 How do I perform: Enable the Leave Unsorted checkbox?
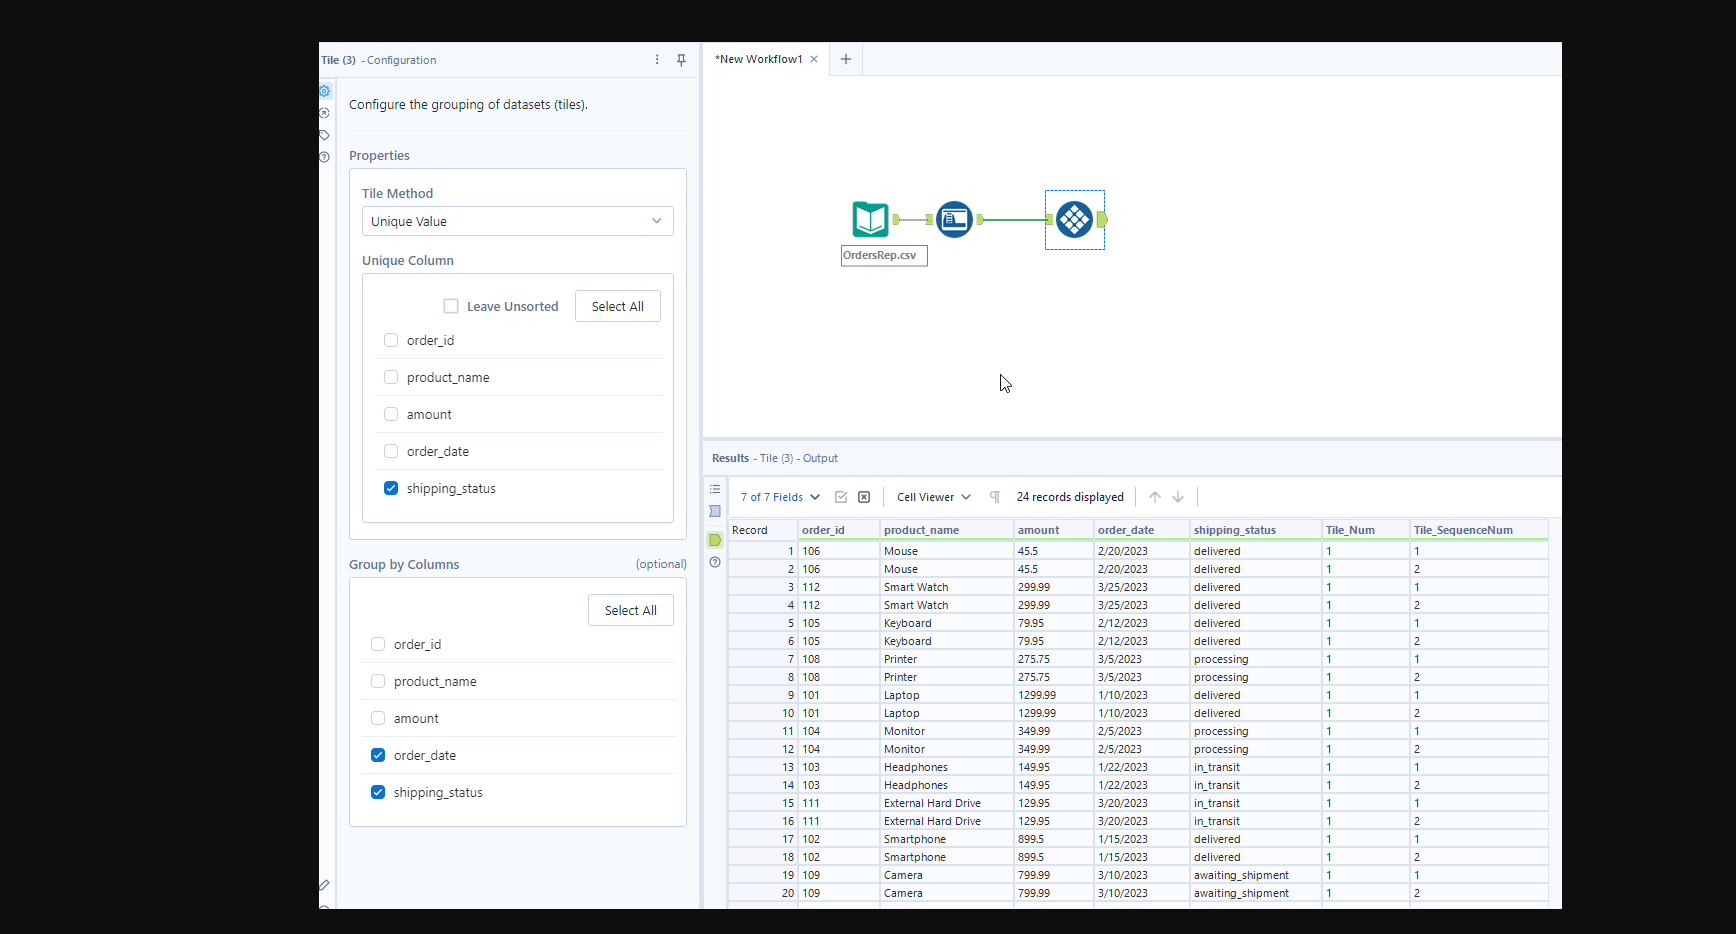(451, 306)
